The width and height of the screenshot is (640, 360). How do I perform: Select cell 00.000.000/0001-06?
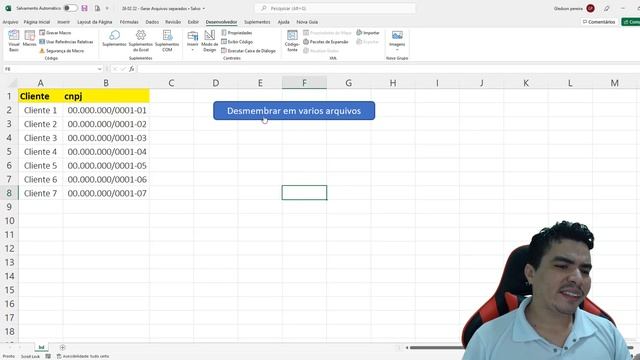(106, 179)
